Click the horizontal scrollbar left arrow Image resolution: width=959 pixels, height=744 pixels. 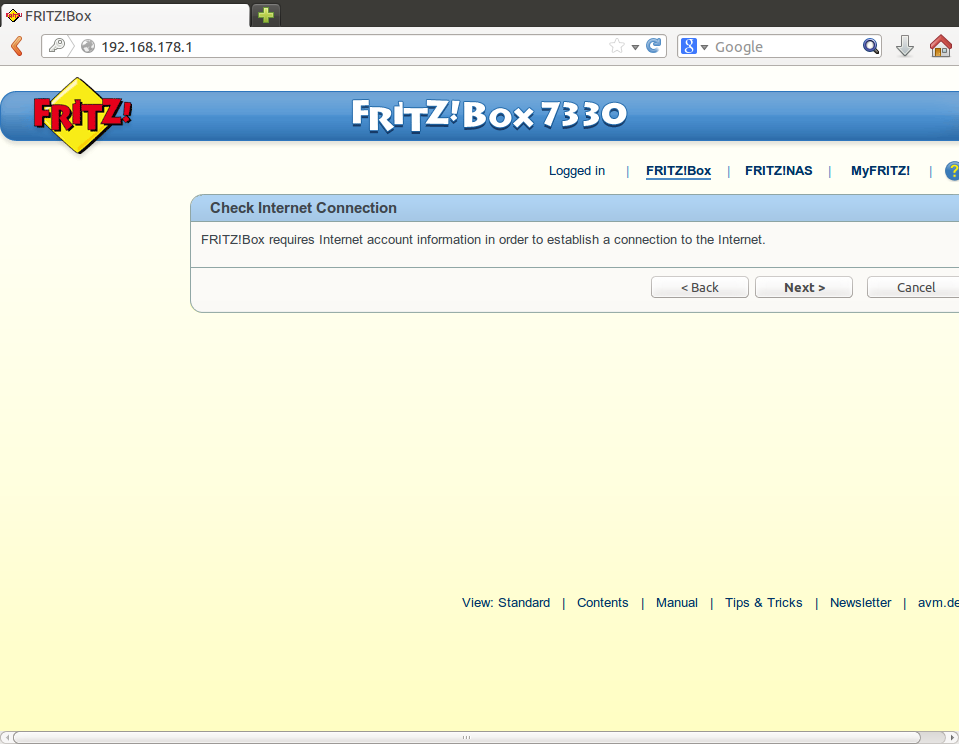pyautogui.click(x=6, y=737)
